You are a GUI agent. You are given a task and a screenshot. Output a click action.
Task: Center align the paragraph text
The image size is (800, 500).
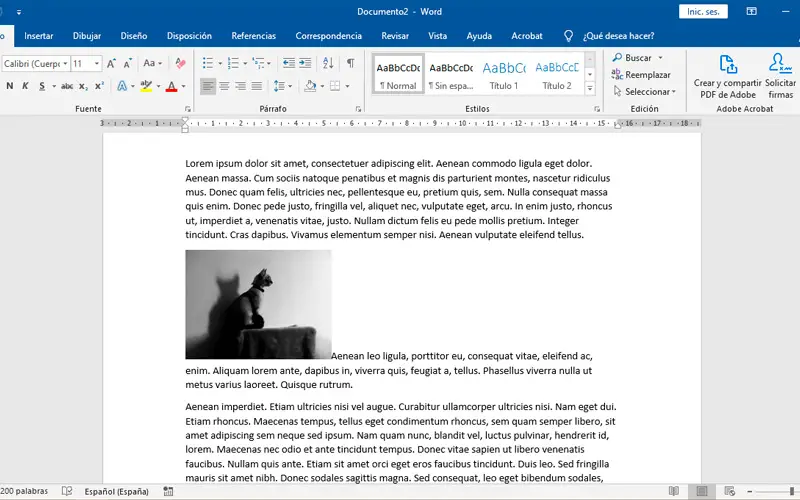coord(224,86)
